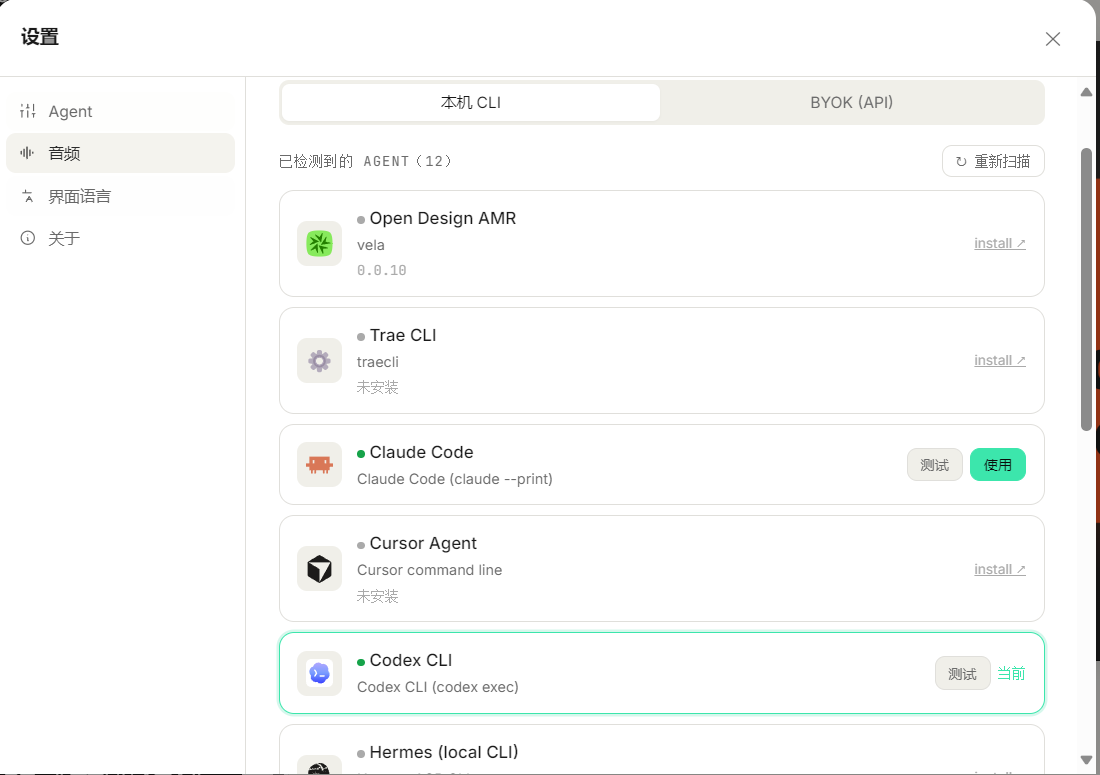Click the gray status dot of Open Design AMR
The image size is (1100, 775).
coord(361,220)
